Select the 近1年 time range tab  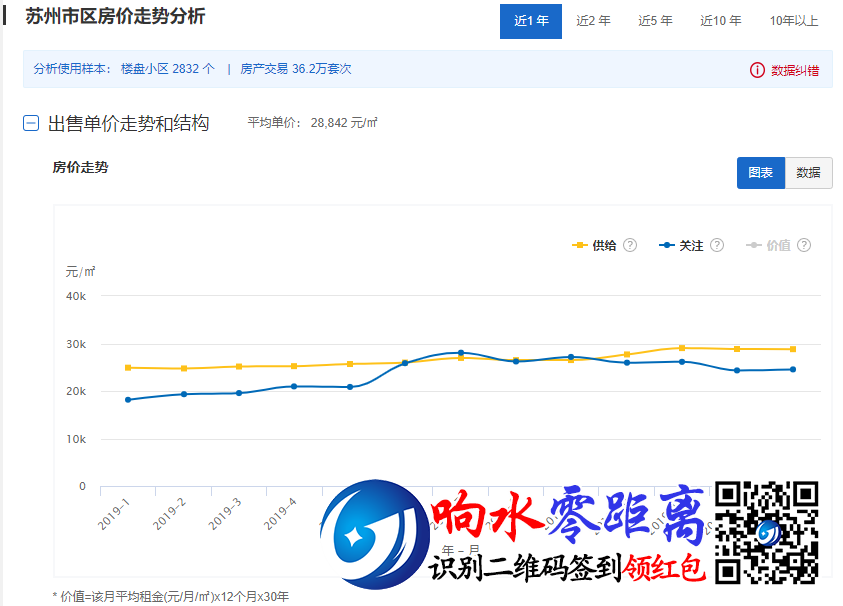point(531,22)
